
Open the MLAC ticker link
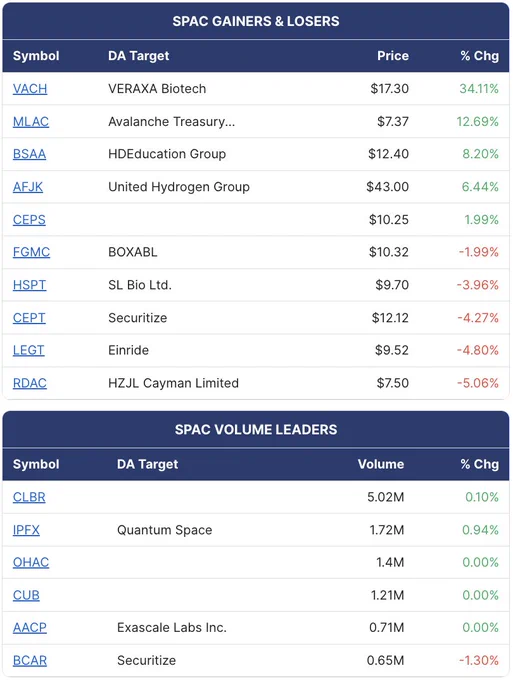tap(31, 122)
